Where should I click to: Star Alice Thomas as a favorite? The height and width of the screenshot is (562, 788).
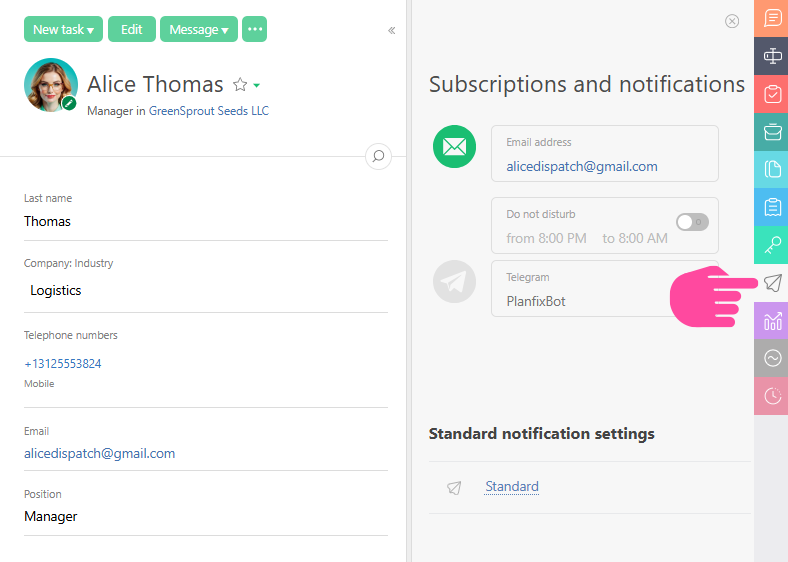(x=240, y=85)
